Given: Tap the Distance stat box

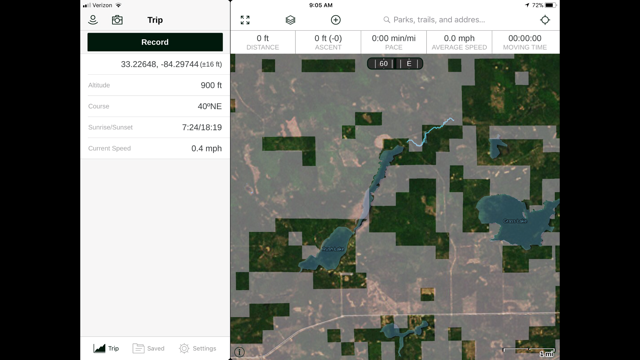Looking at the screenshot, I should [263, 42].
